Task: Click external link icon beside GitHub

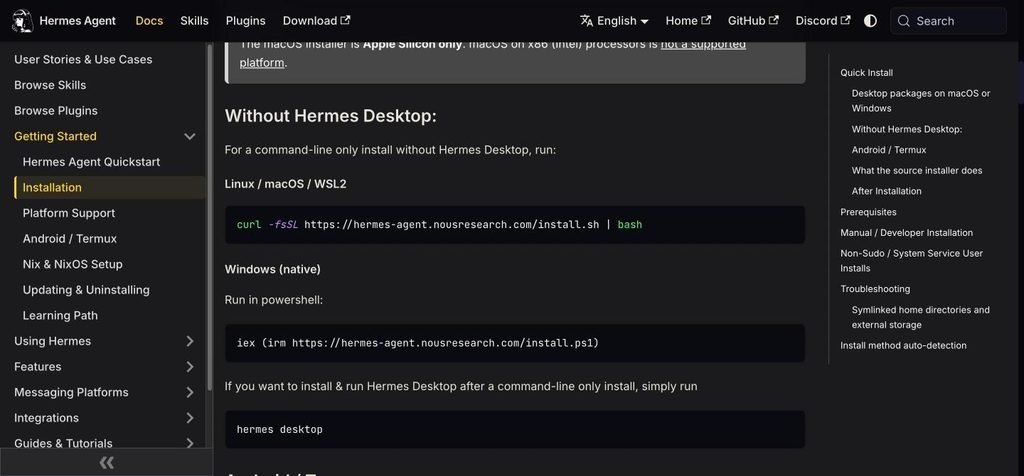Action: (x=774, y=20)
